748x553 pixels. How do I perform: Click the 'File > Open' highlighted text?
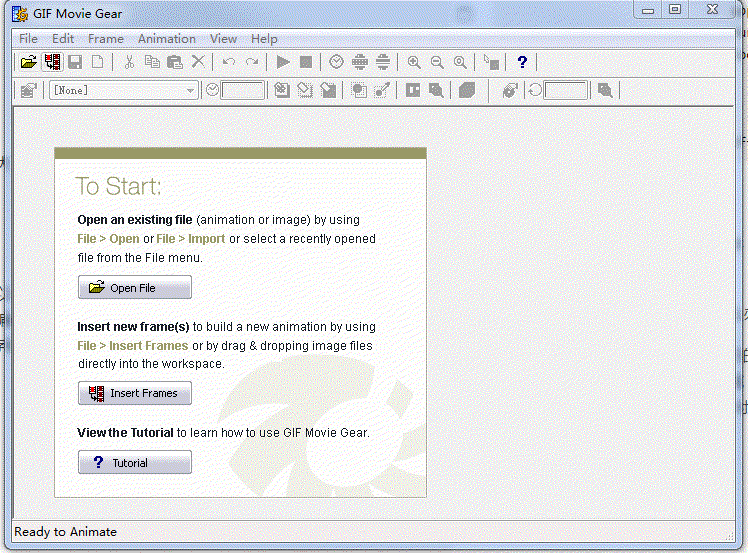[108, 239]
